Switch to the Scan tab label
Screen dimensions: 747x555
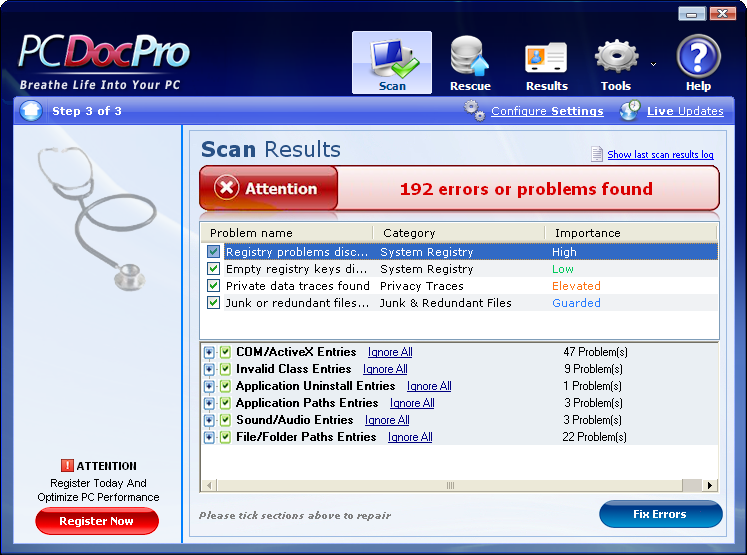click(x=392, y=86)
